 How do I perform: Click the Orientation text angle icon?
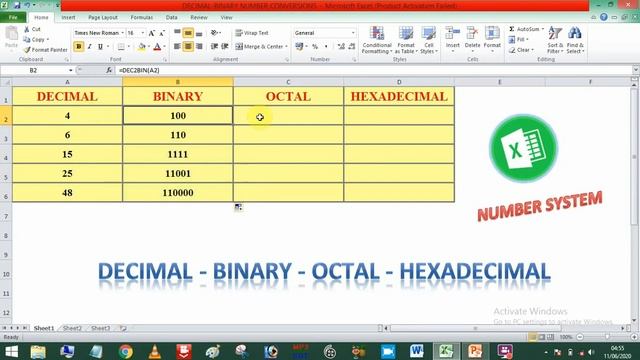(215, 33)
